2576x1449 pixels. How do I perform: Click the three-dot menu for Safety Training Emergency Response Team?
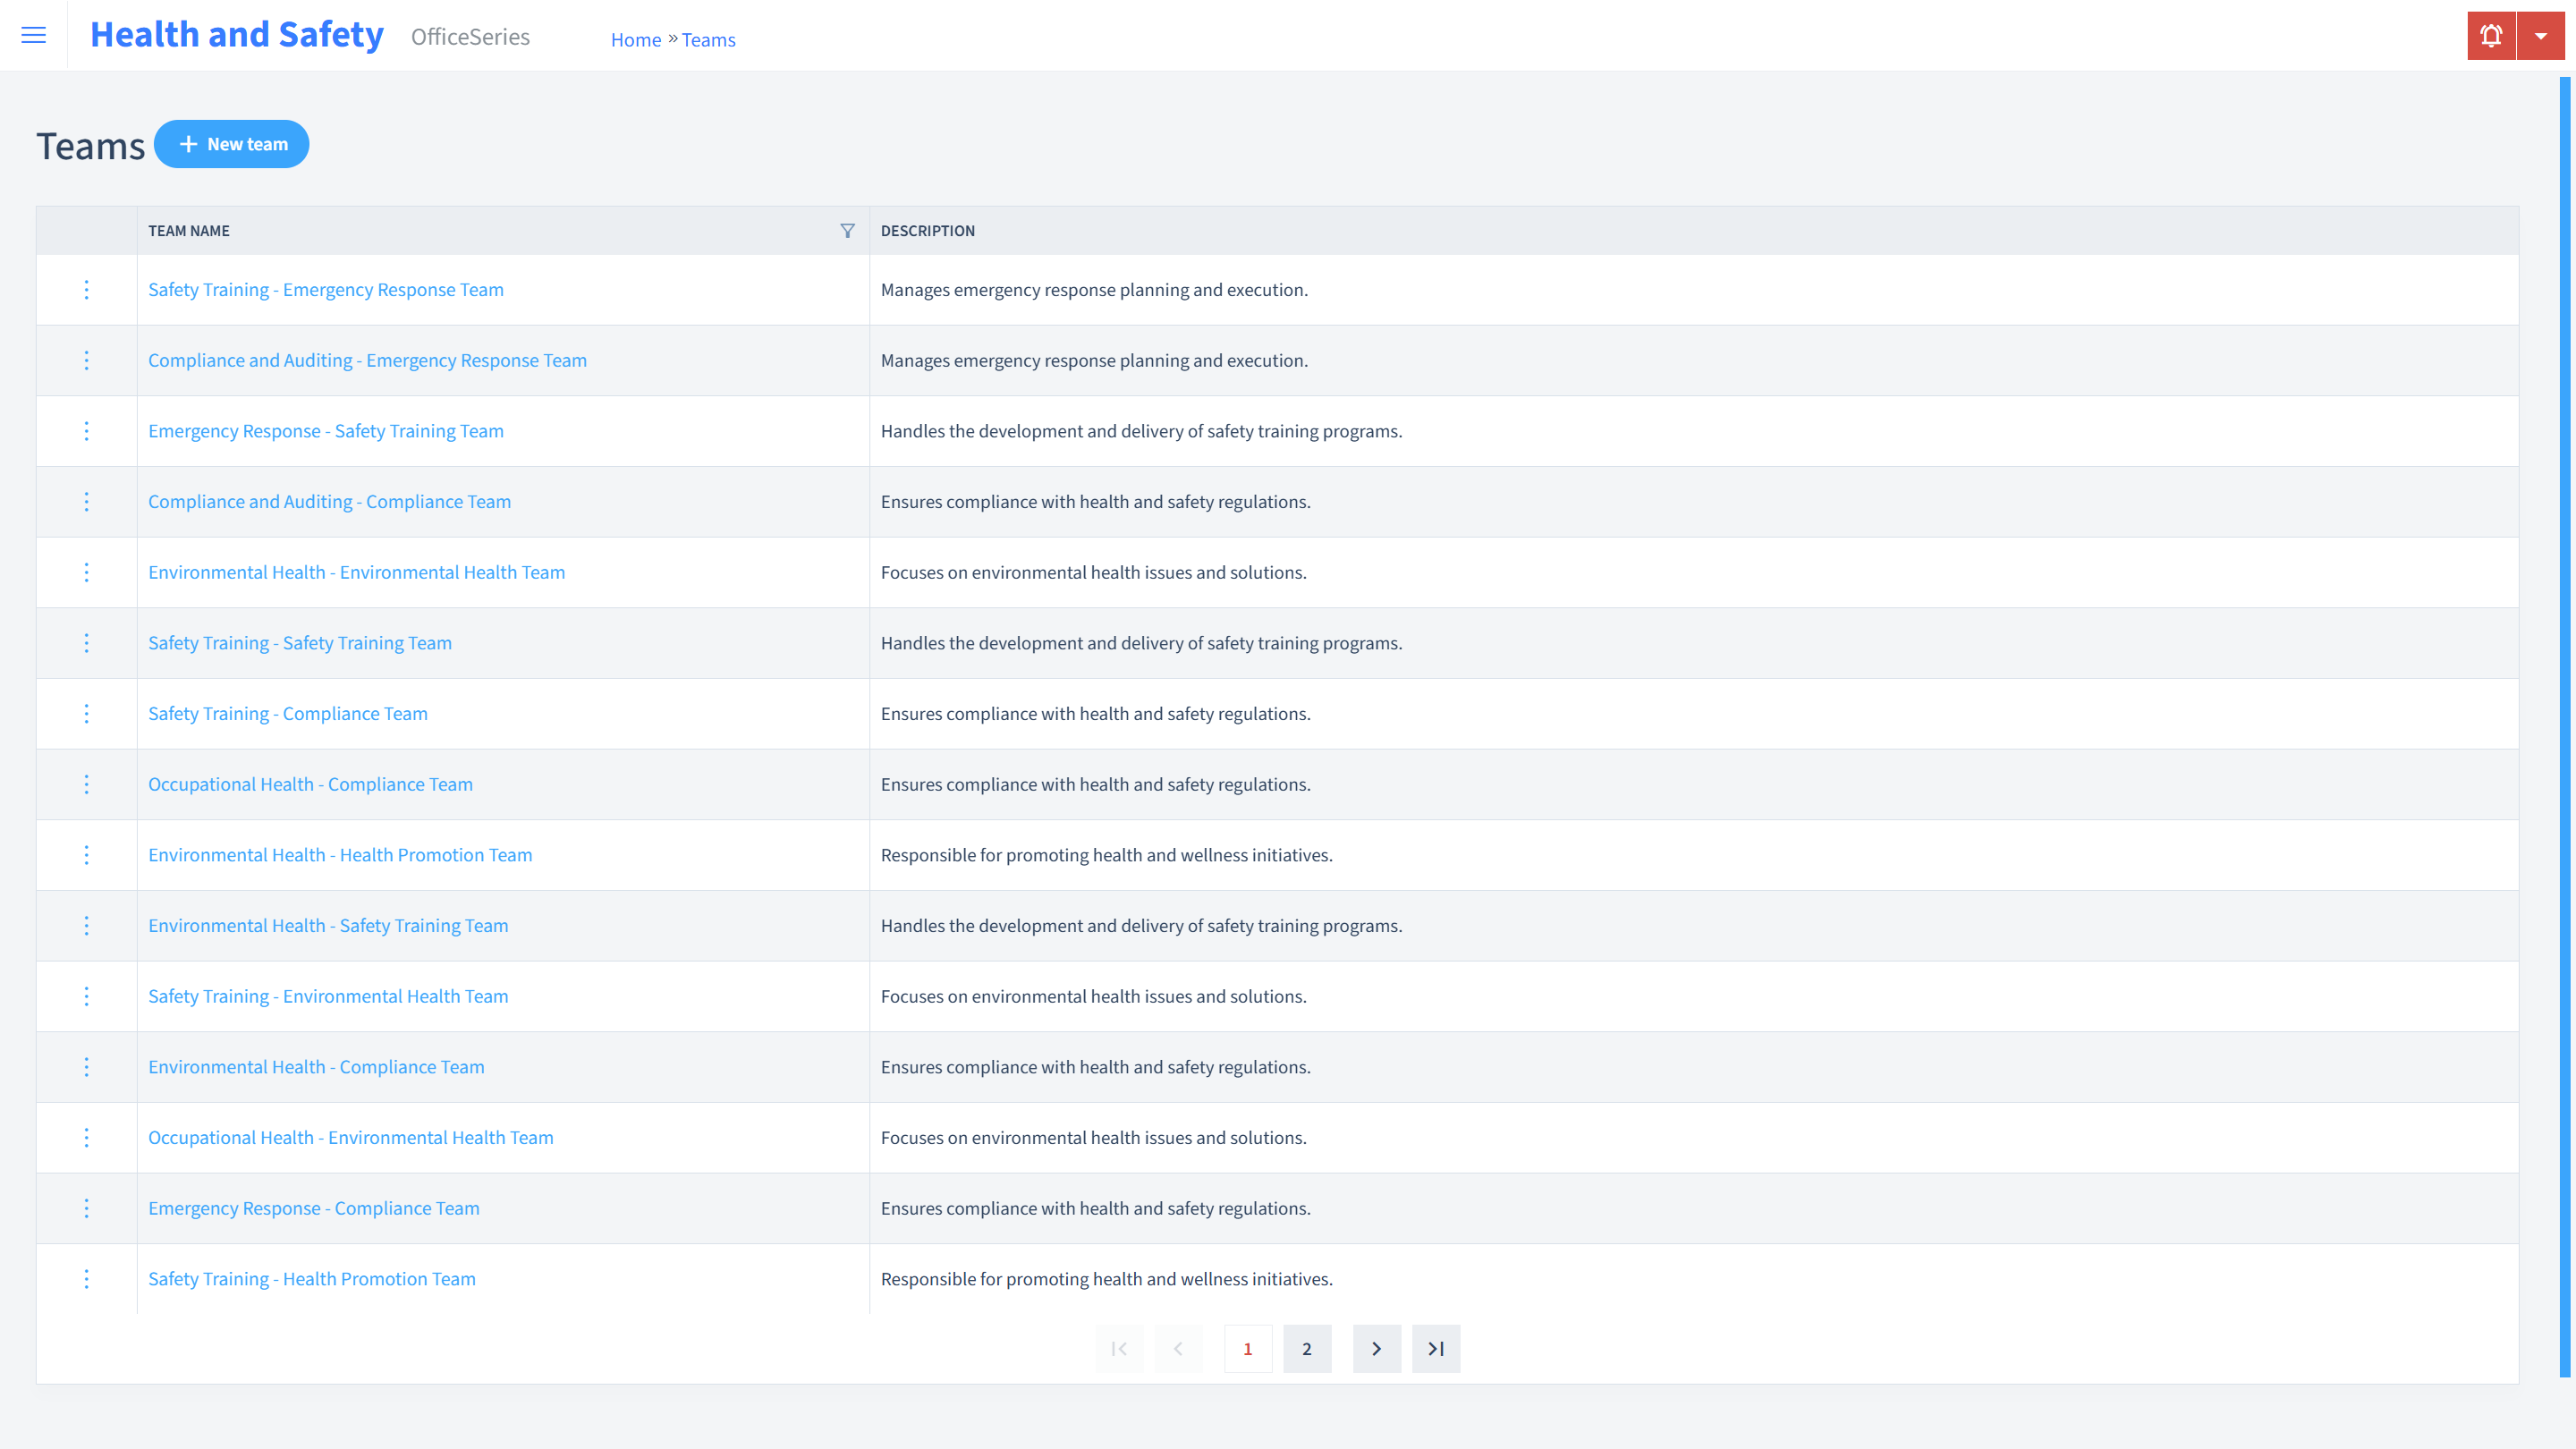click(85, 288)
